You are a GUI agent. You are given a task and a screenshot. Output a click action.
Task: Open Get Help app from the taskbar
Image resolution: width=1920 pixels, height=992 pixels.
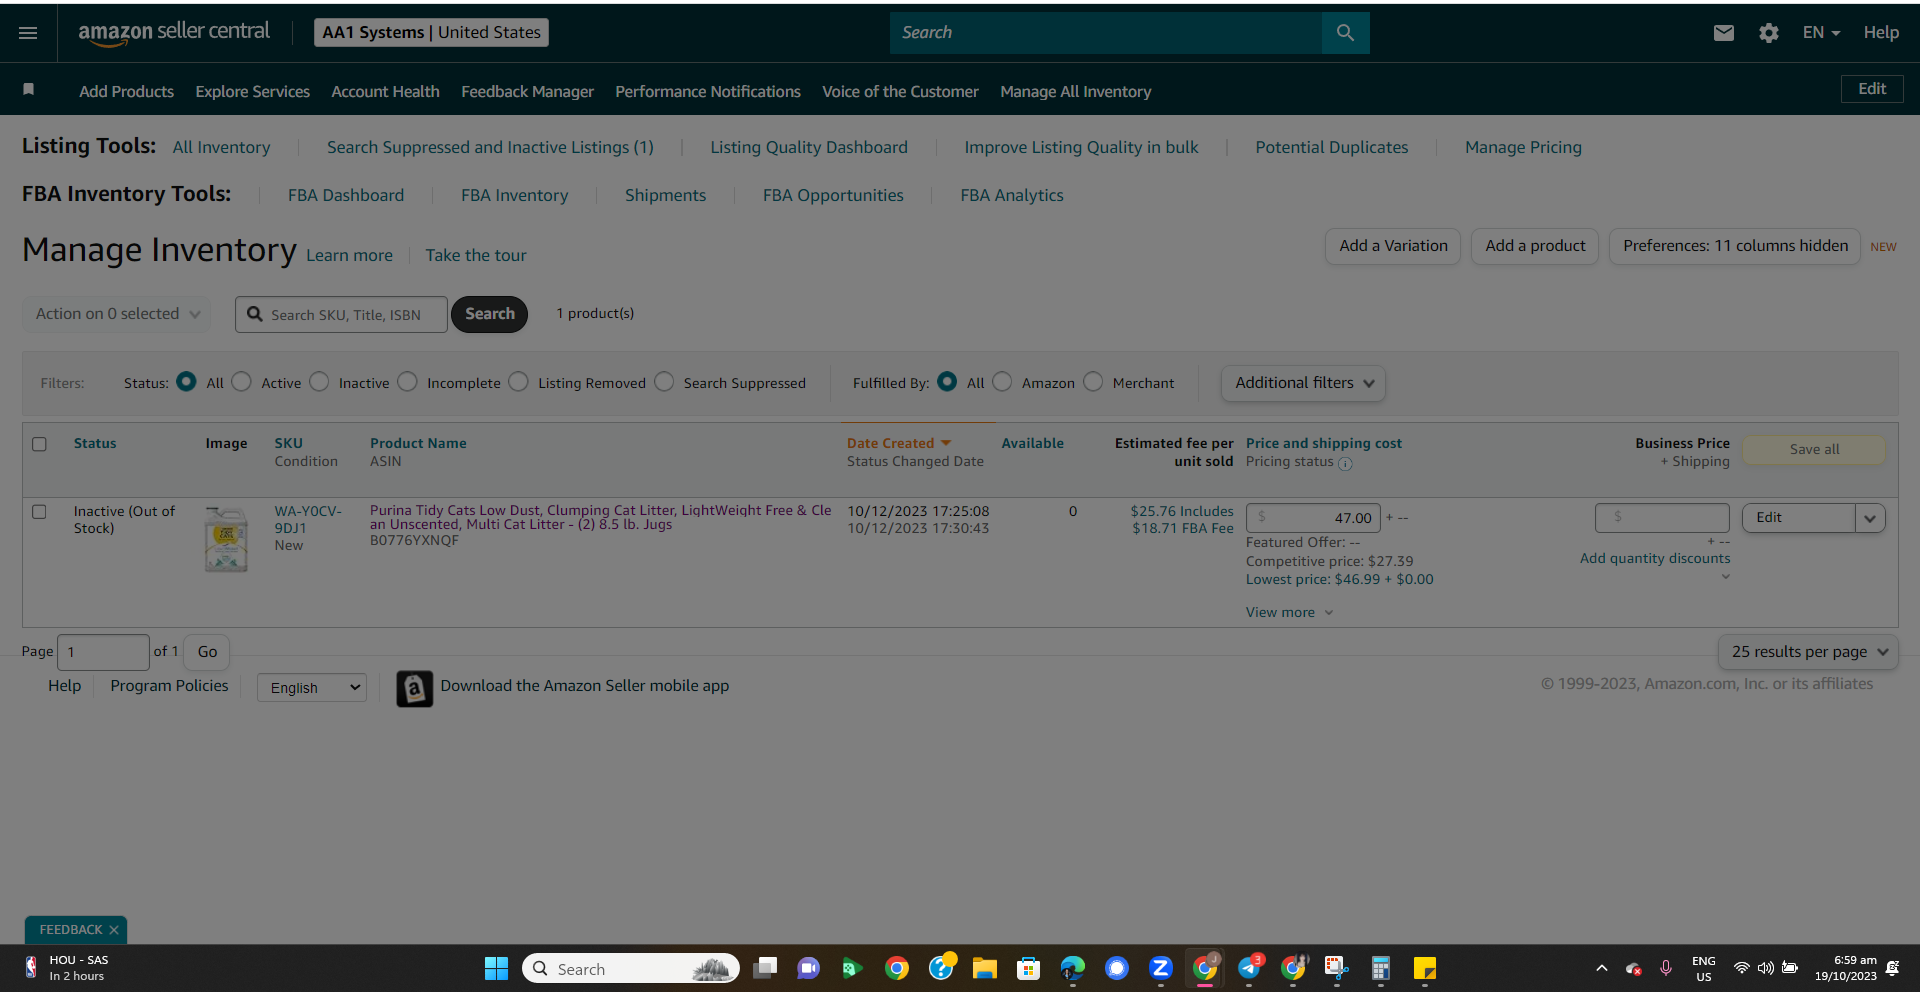[x=941, y=968]
